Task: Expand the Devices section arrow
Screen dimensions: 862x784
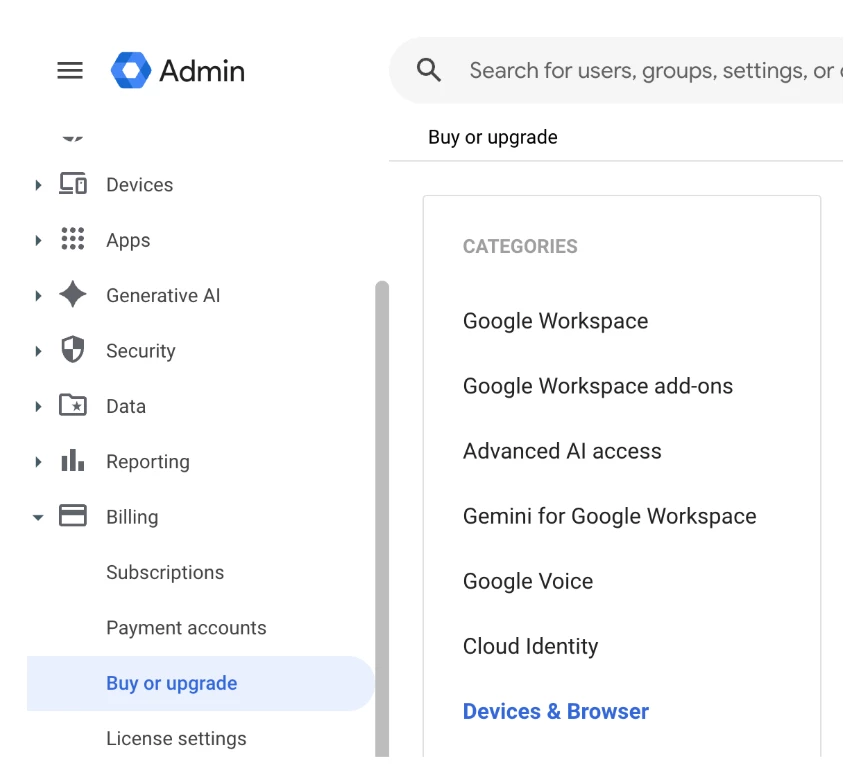Action: [38, 185]
